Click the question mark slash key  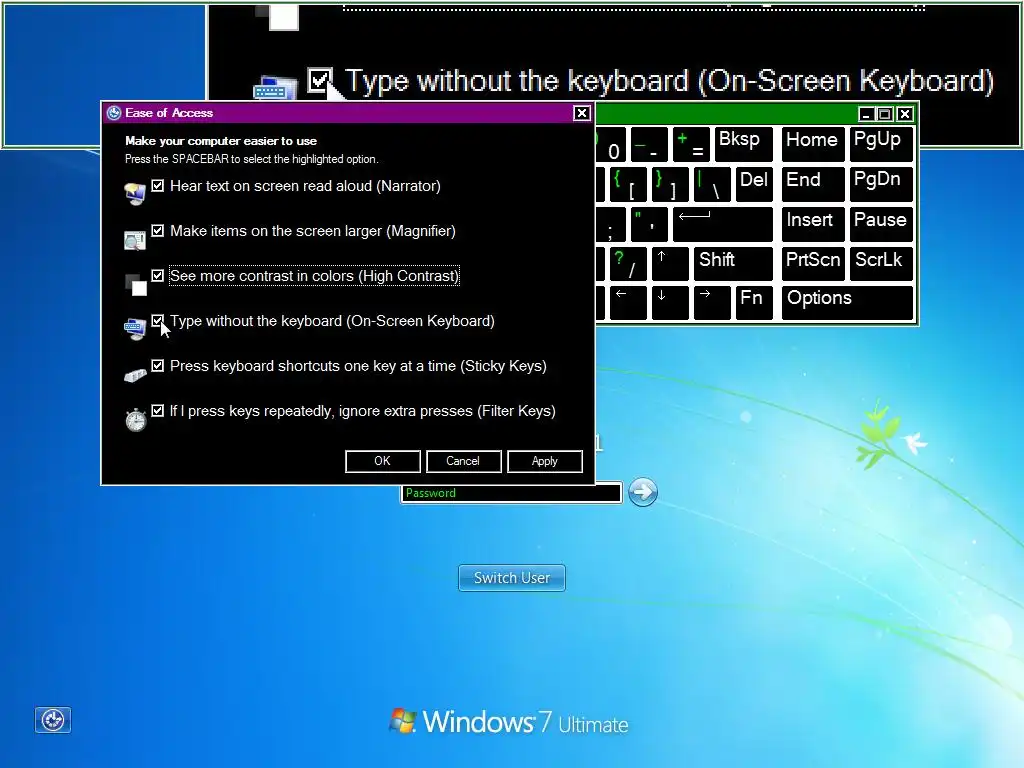(x=628, y=264)
